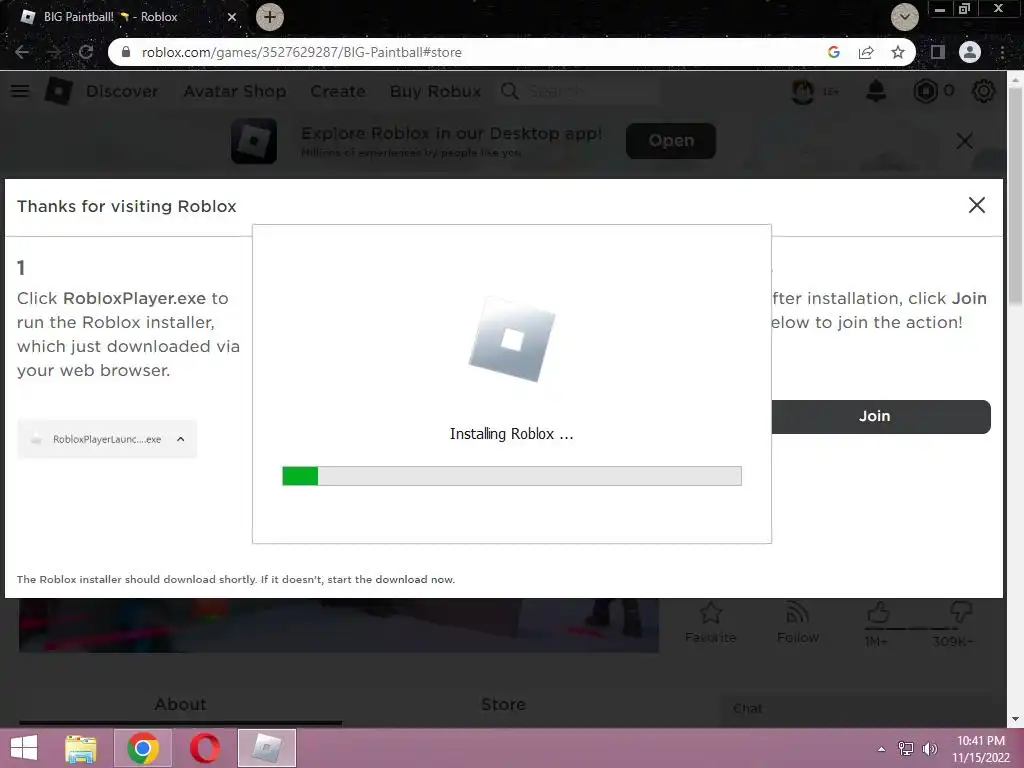Dismiss the Desktop app banner
The image size is (1024, 768).
[x=965, y=140]
